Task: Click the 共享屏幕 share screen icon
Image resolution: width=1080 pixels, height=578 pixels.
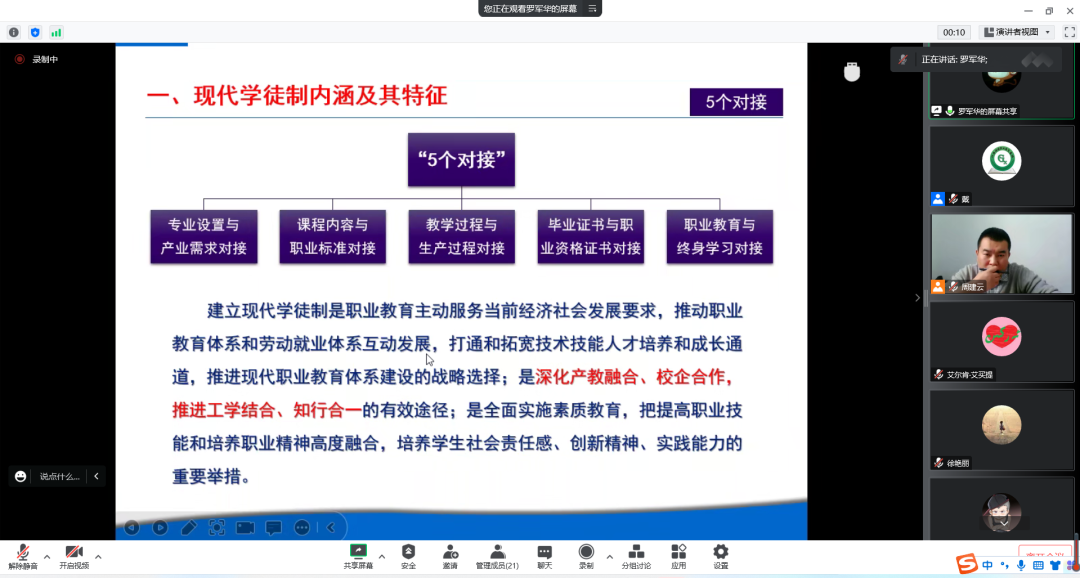Action: point(358,552)
